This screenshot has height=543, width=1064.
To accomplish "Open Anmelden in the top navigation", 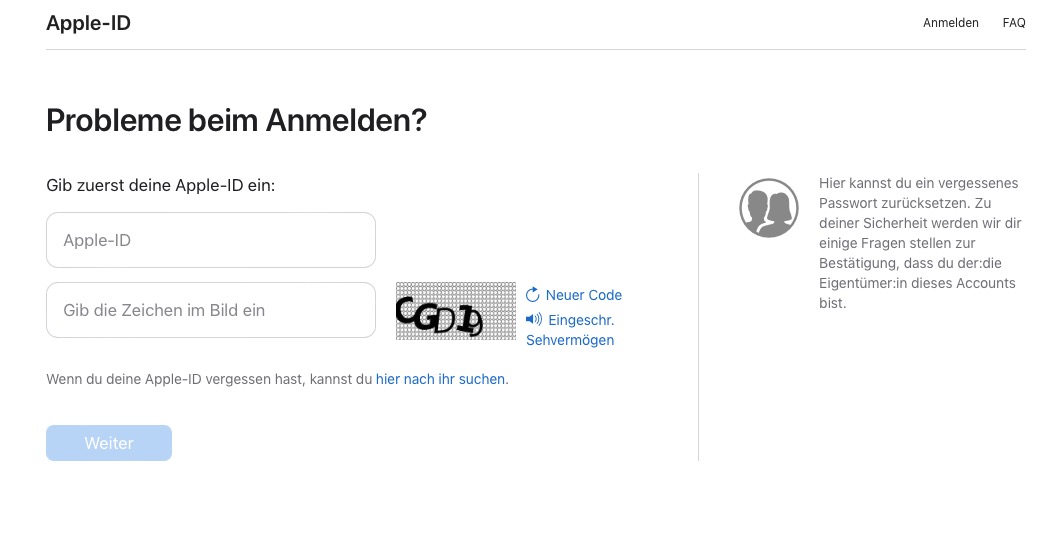I will (x=951, y=23).
